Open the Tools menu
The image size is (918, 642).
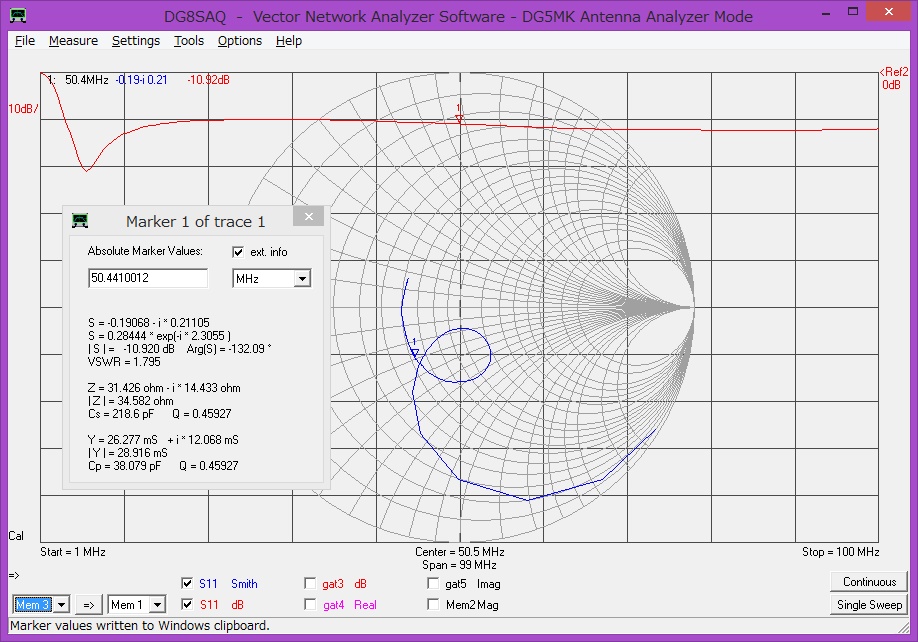click(189, 41)
